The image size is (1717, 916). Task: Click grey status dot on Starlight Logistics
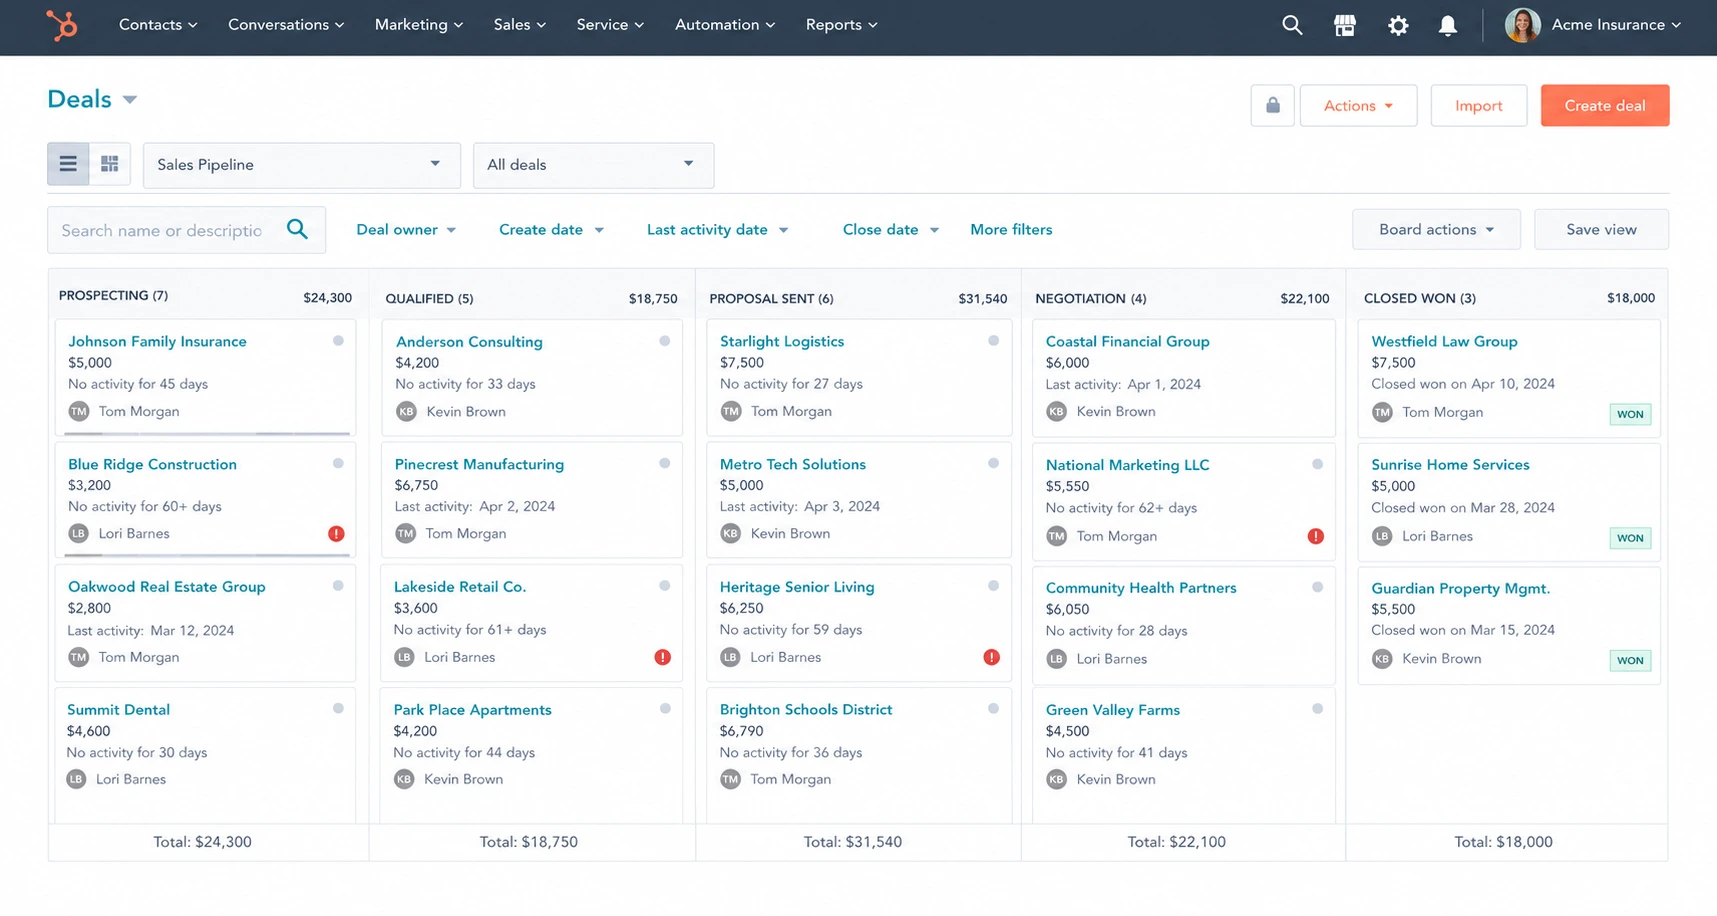click(x=993, y=341)
